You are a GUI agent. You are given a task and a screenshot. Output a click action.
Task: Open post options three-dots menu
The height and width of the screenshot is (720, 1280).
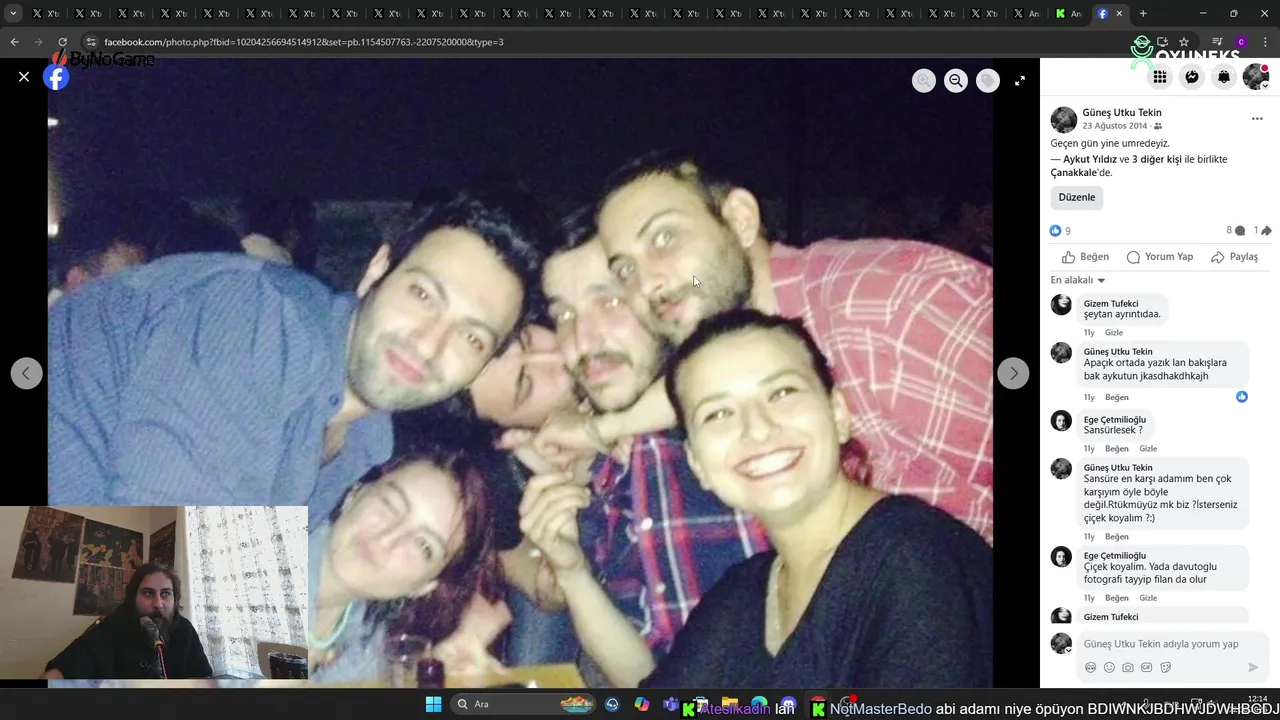click(1257, 119)
